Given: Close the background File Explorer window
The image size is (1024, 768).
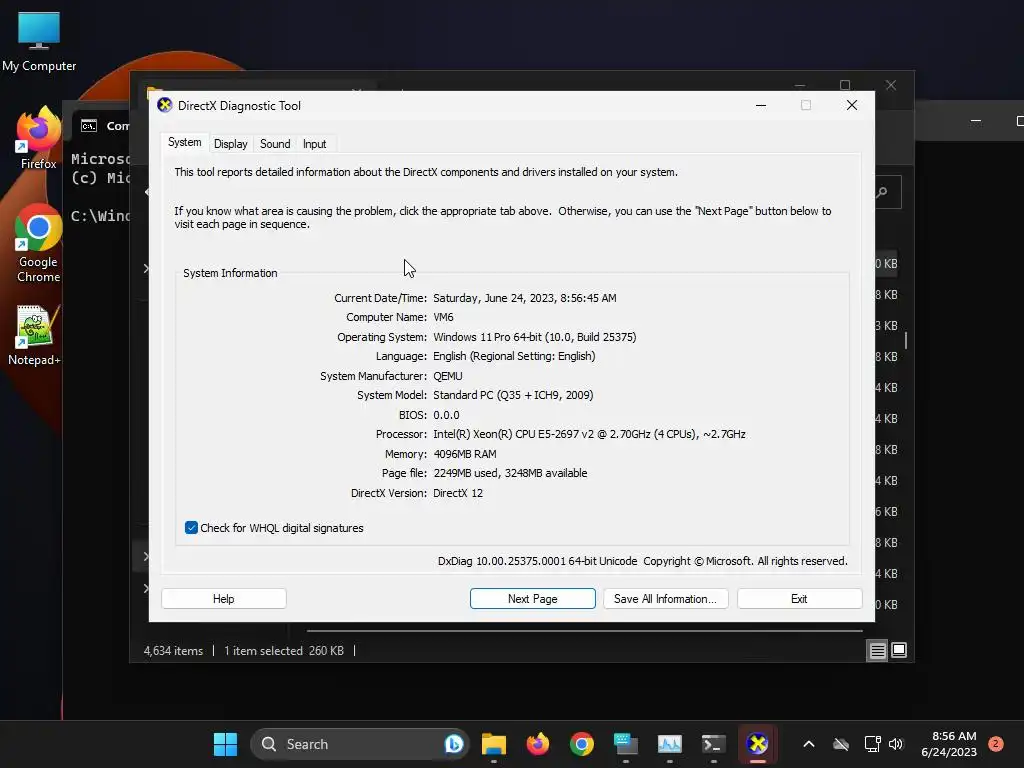Looking at the screenshot, I should click(891, 85).
